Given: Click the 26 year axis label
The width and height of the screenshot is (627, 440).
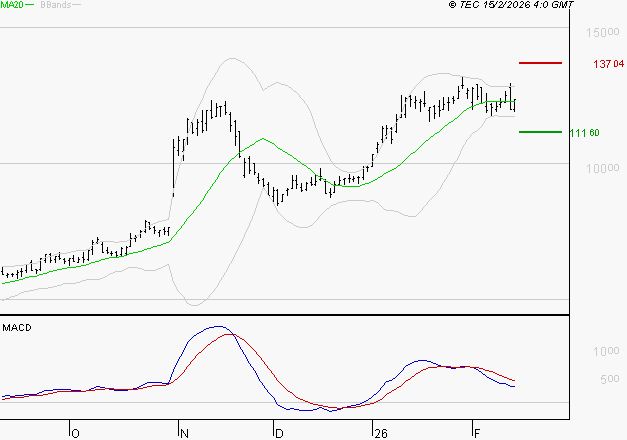Looking at the screenshot, I should (381, 434).
